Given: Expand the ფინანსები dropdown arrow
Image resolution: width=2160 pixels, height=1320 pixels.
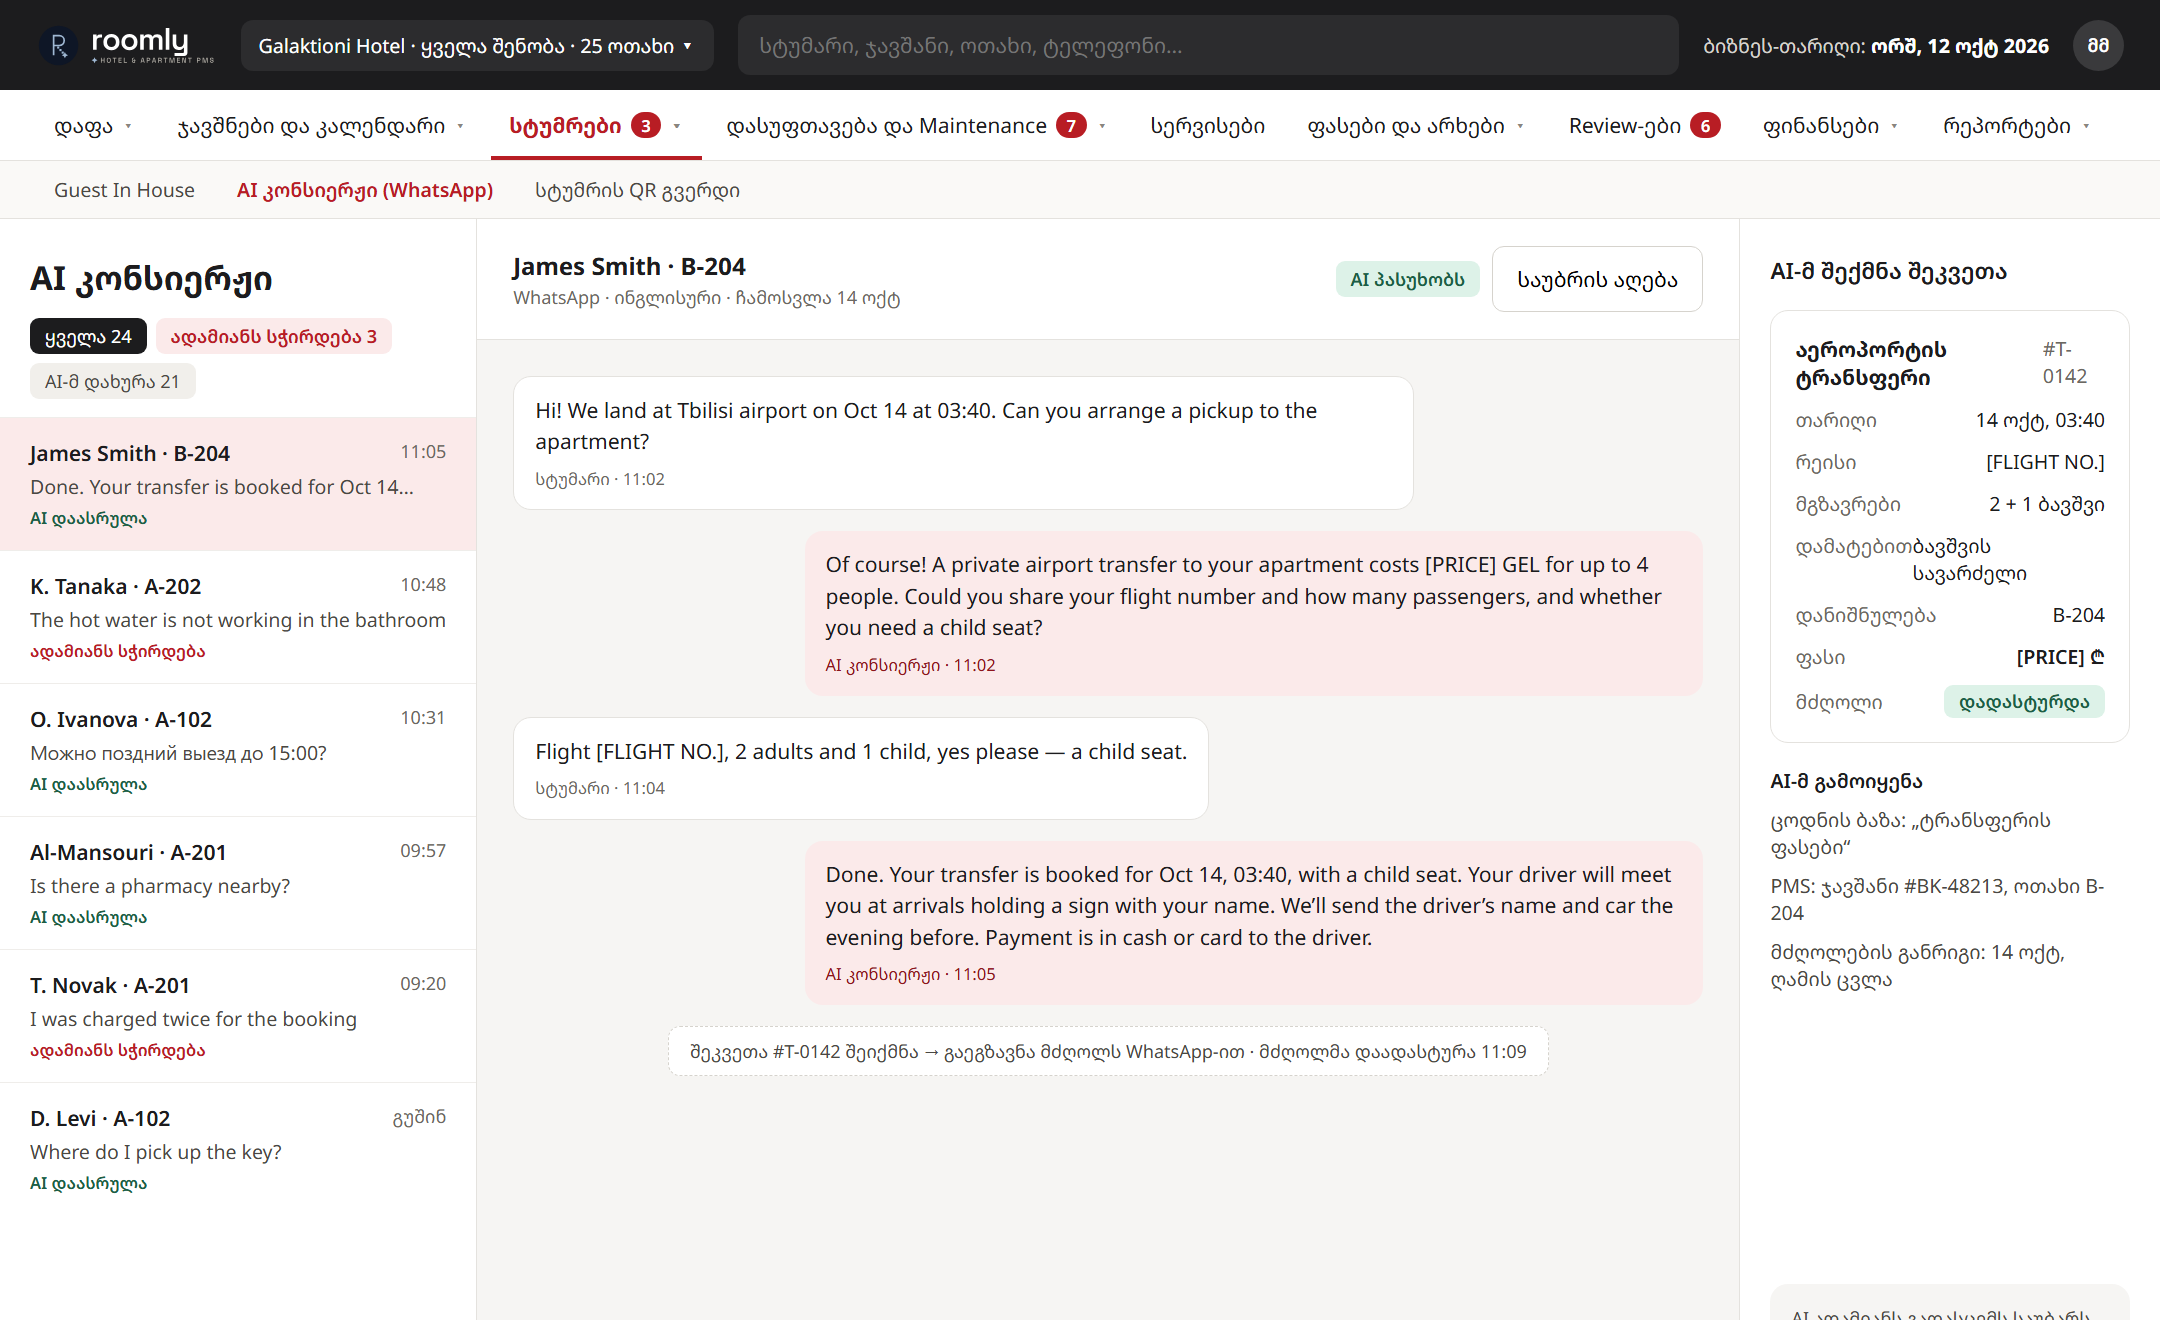Looking at the screenshot, I should point(1894,127).
